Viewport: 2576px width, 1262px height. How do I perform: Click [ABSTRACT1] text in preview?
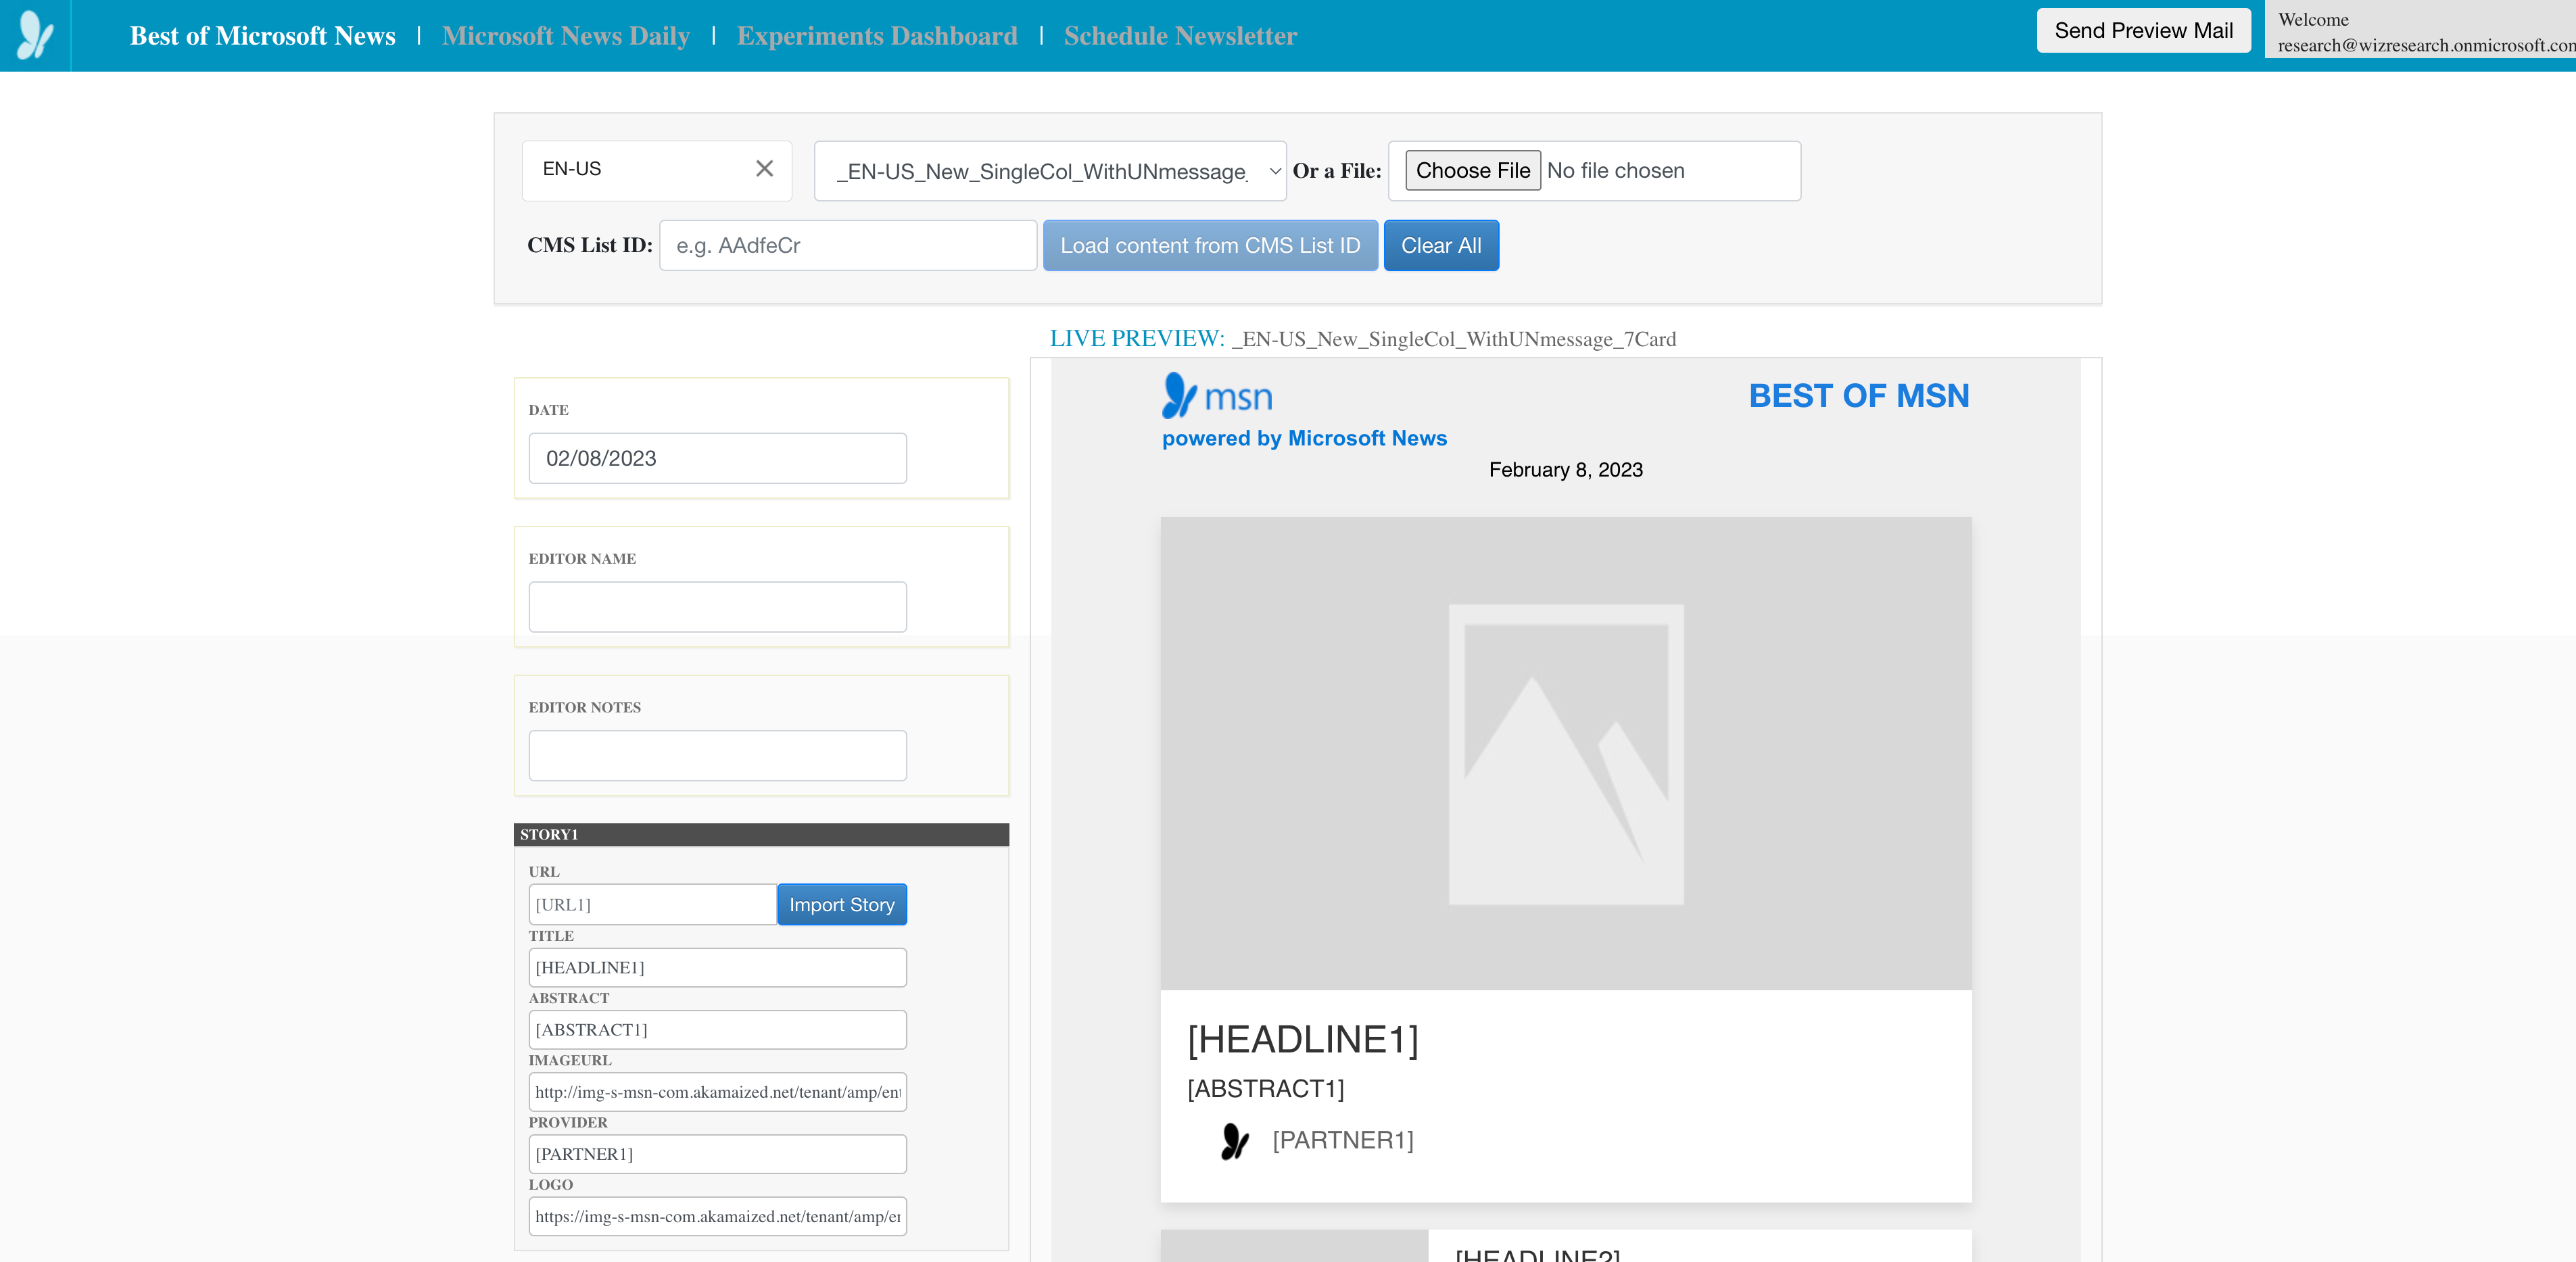1266,1088
